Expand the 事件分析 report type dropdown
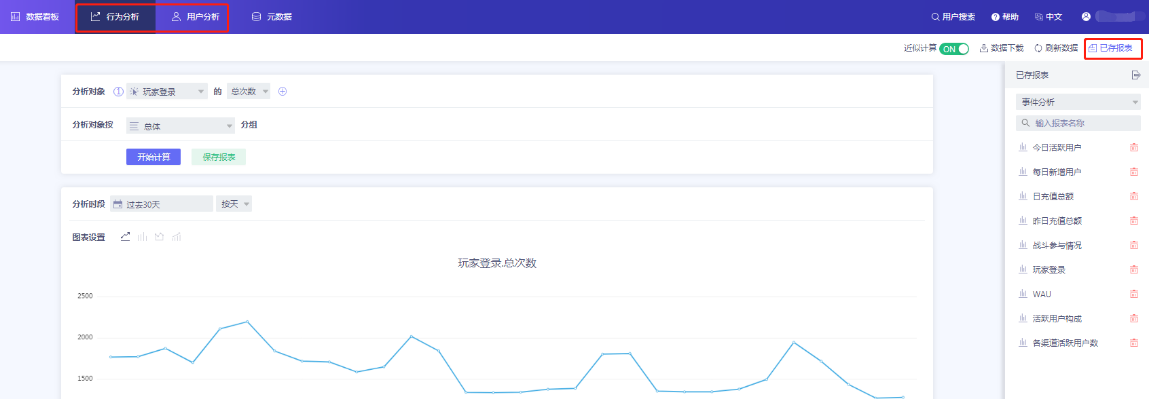 point(1077,102)
